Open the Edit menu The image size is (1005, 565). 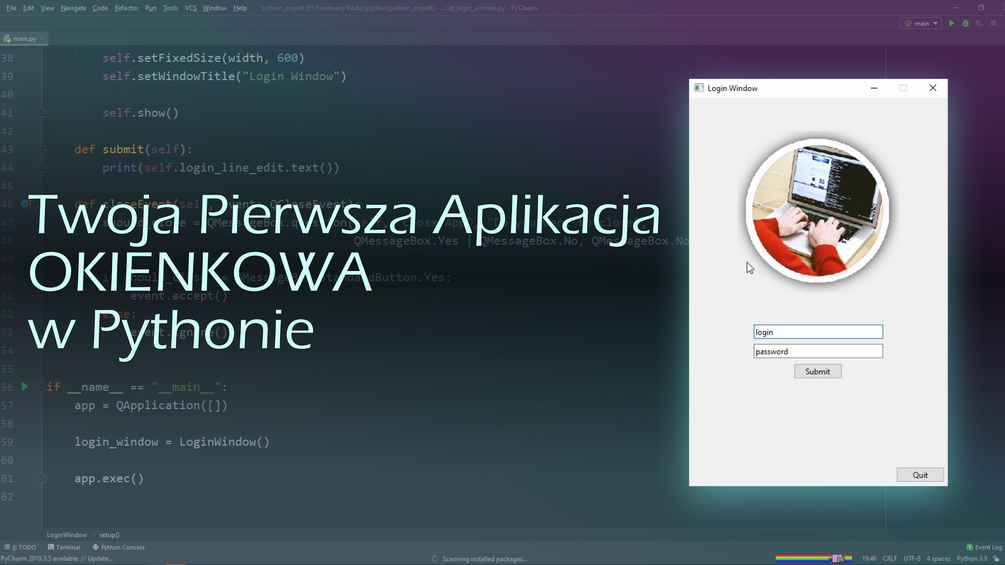[x=28, y=8]
